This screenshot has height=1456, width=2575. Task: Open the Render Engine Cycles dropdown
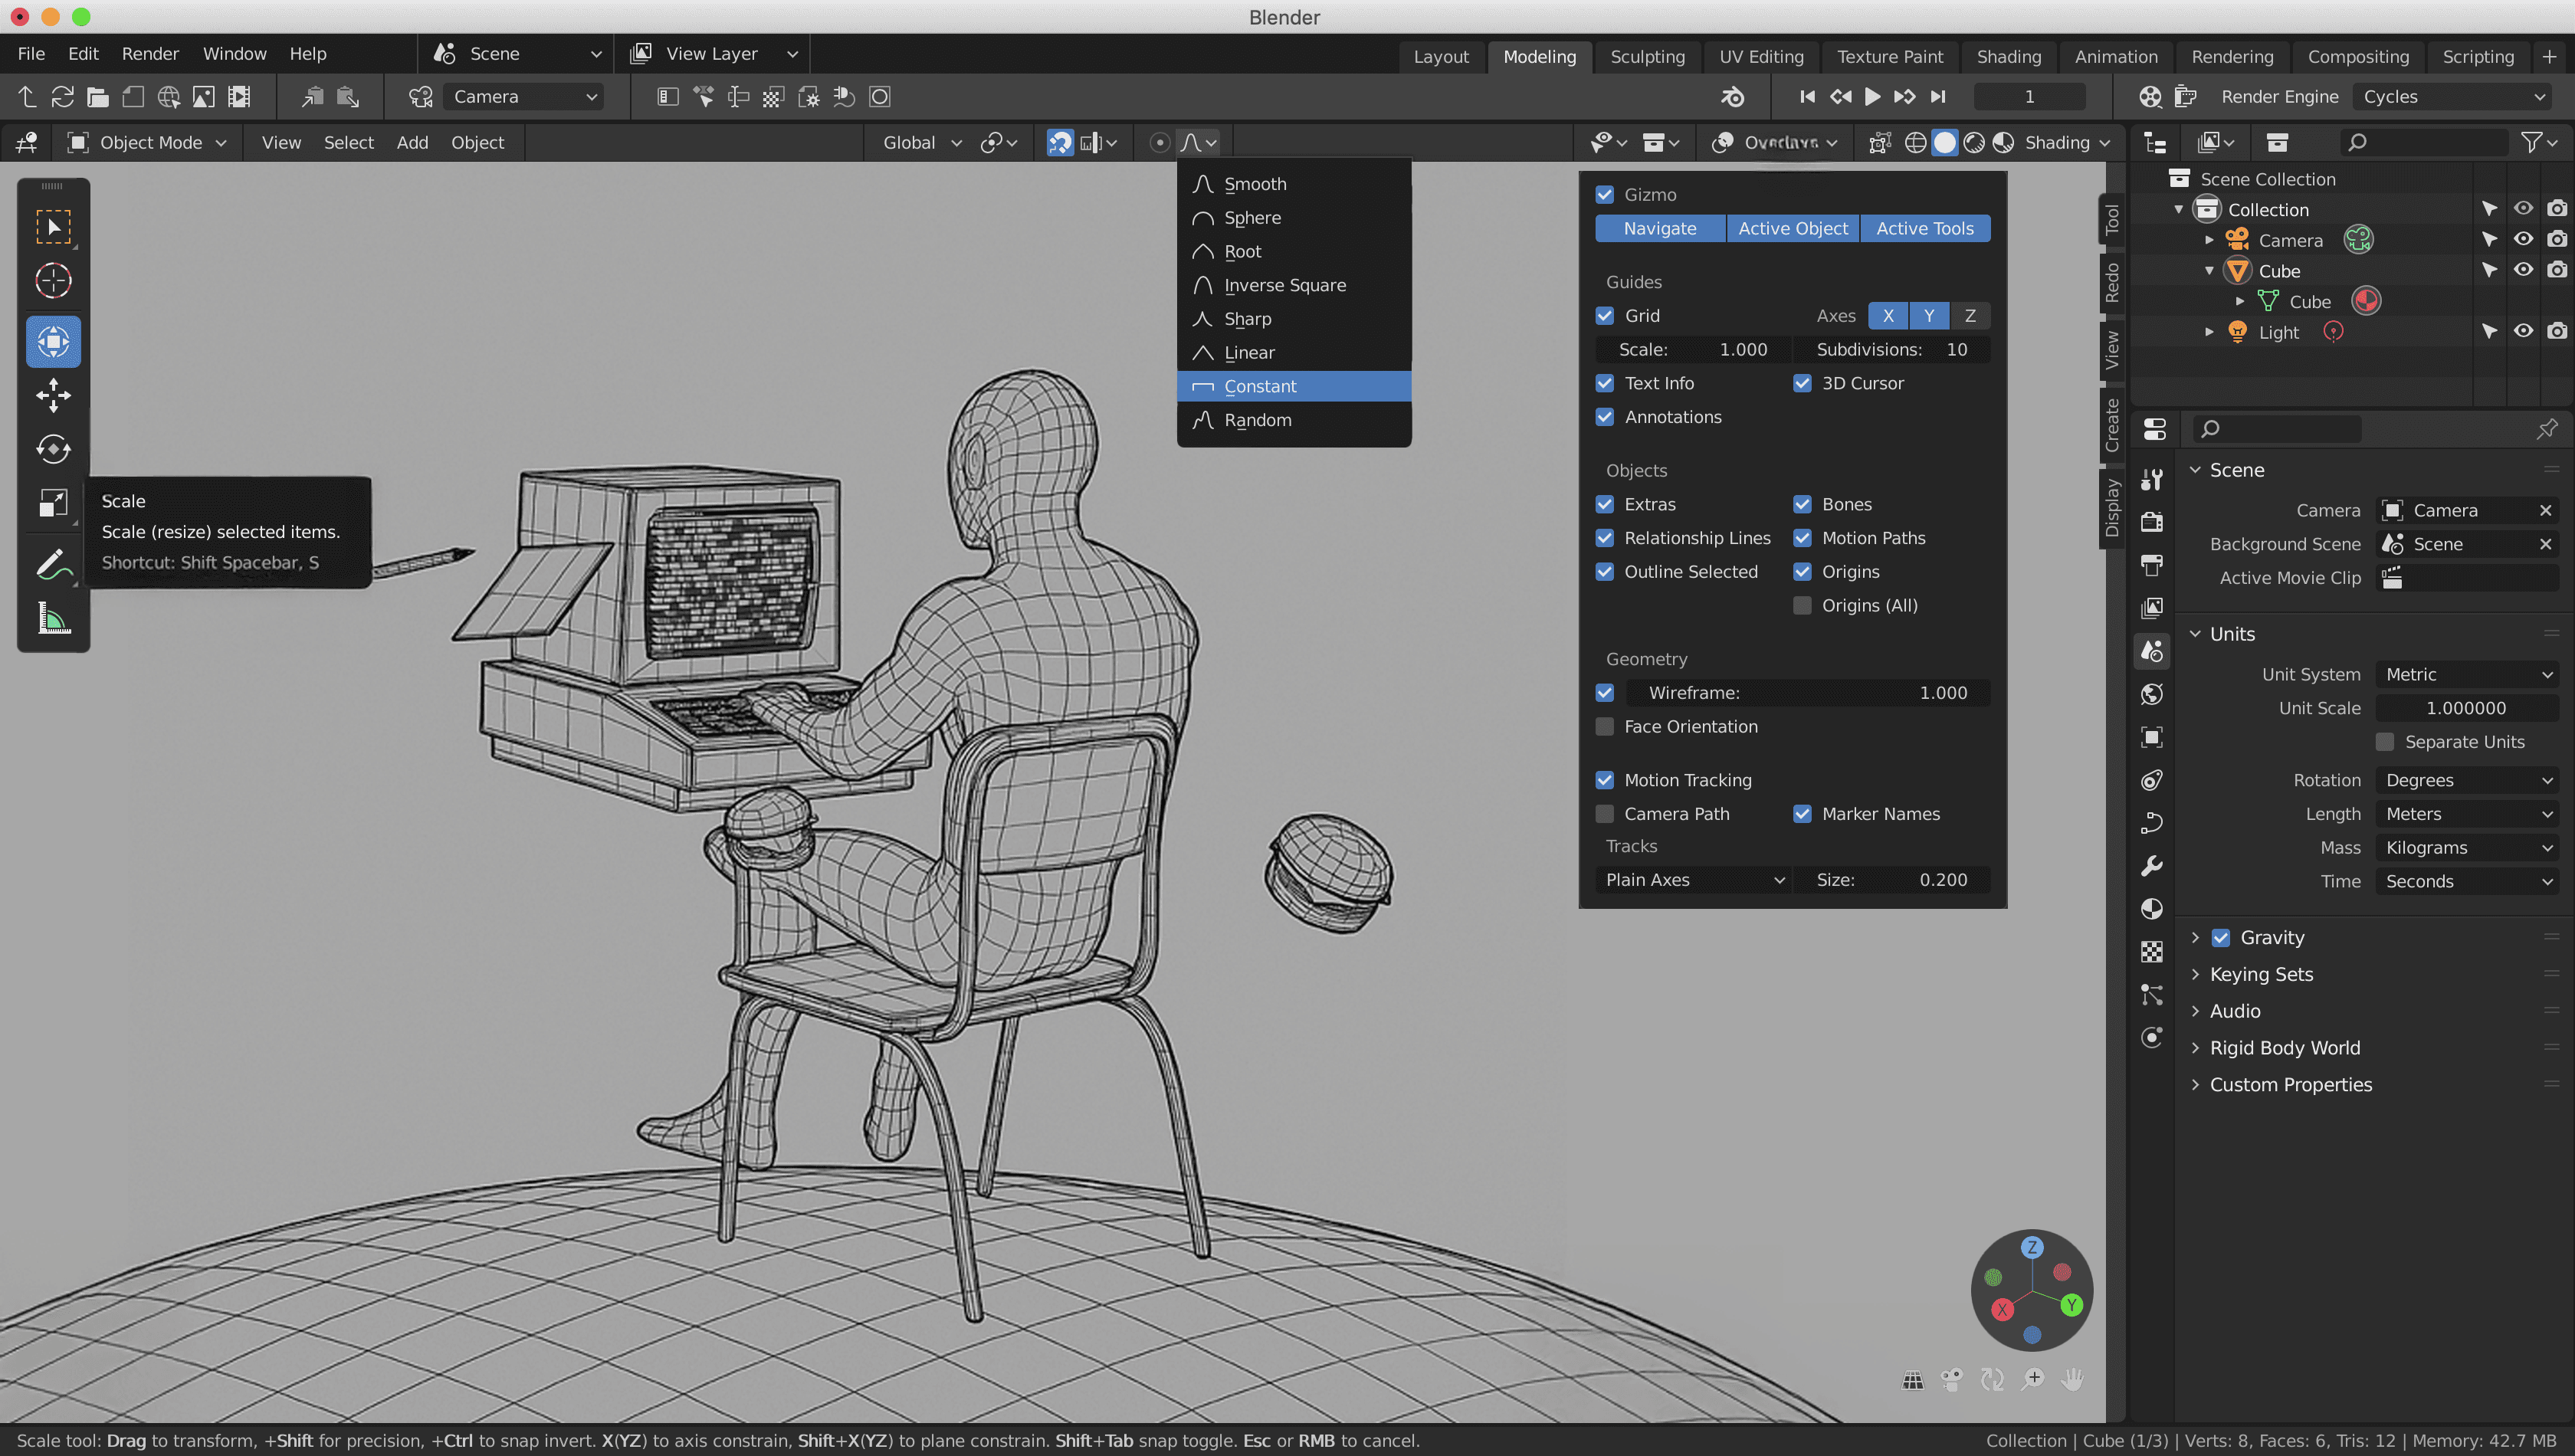2454,97
